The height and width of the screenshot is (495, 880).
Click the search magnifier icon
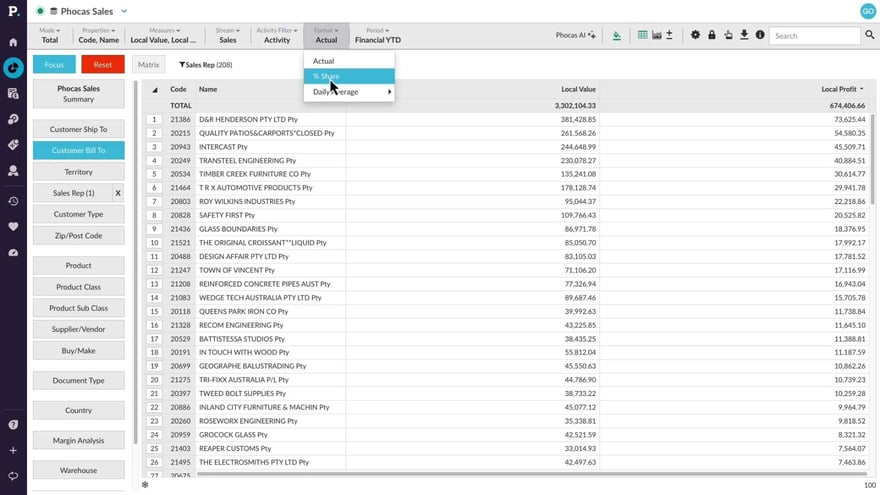coord(869,35)
